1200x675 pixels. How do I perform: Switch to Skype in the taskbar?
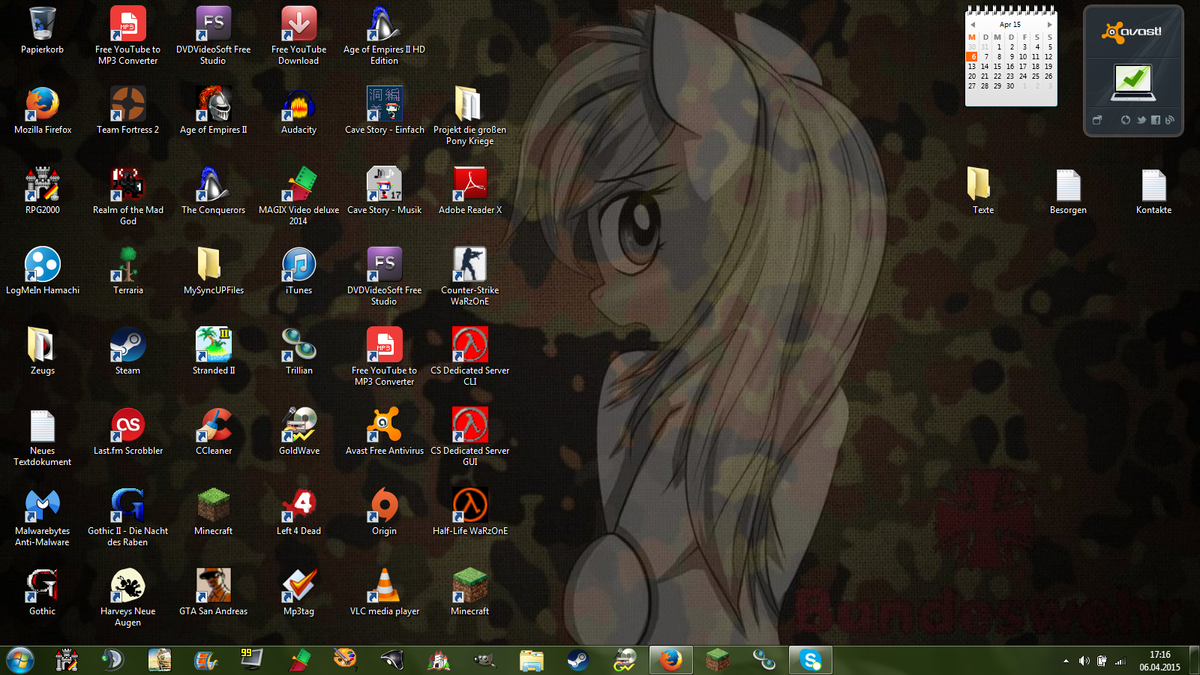(810, 660)
